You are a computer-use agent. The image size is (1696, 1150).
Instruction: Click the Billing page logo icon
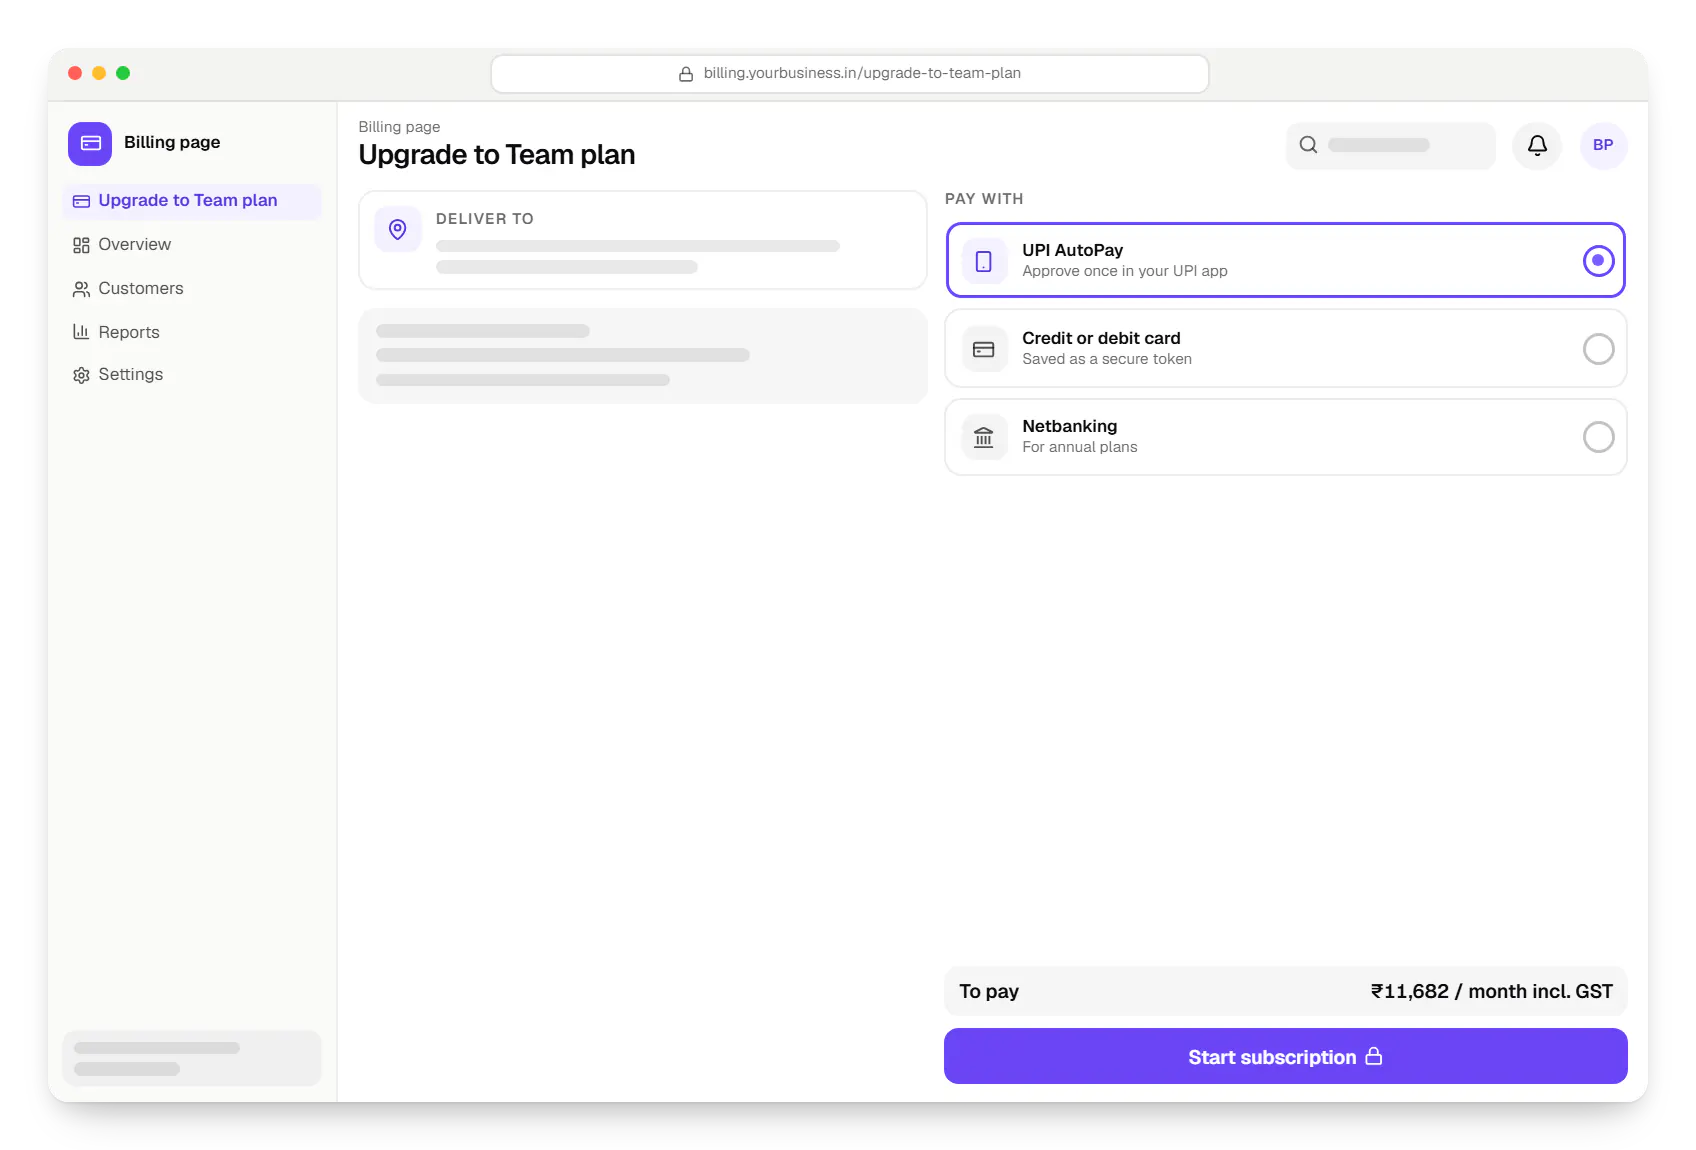coord(90,143)
